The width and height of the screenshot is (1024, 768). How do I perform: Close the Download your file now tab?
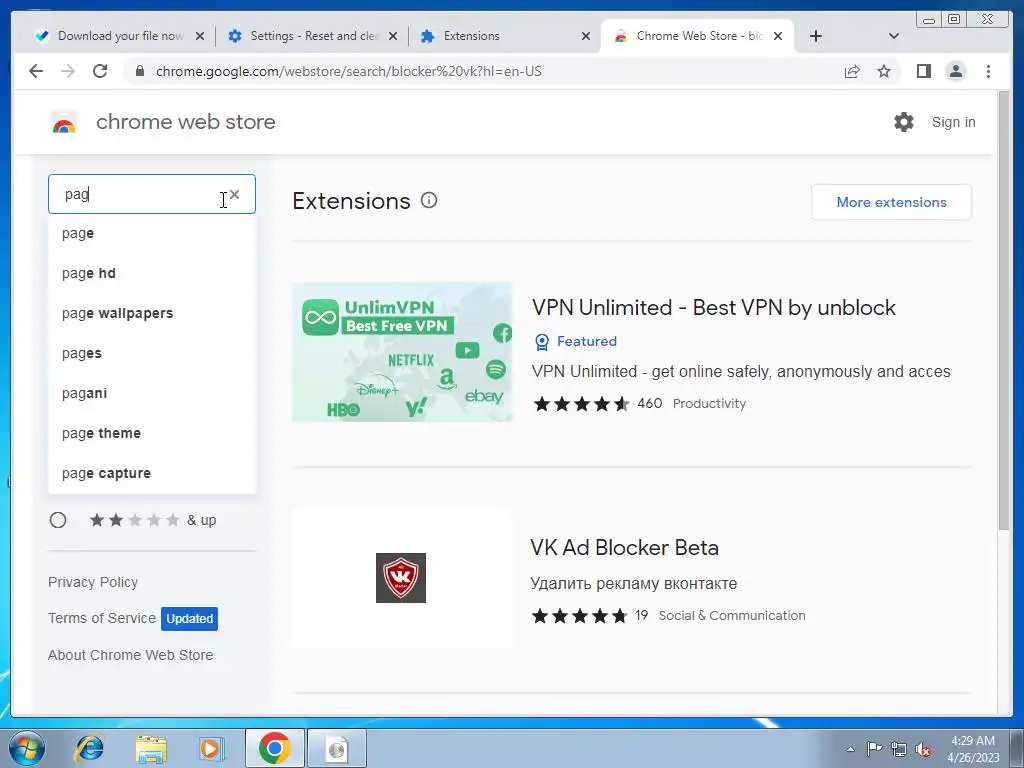tap(200, 36)
